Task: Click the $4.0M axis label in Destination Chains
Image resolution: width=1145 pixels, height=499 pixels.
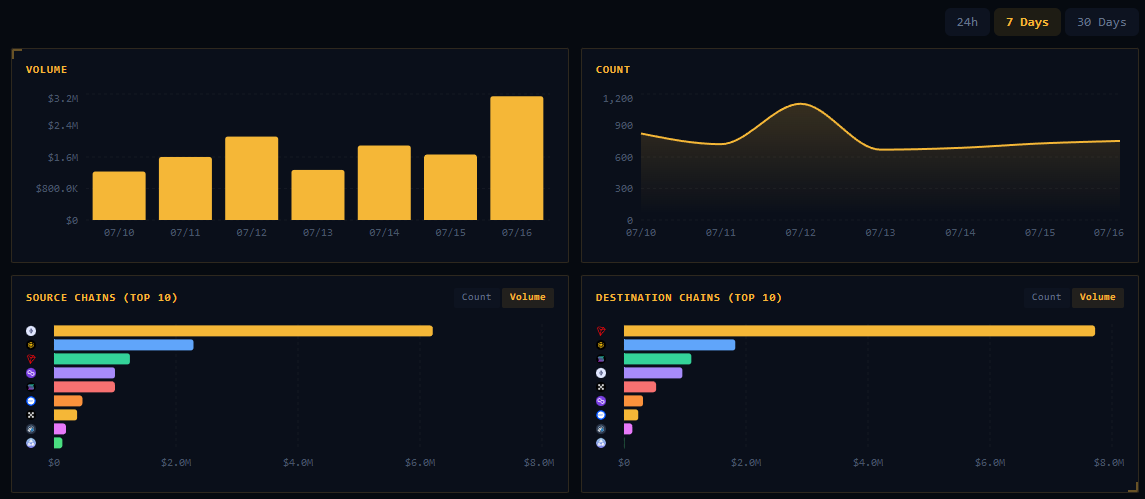Action: tap(868, 462)
